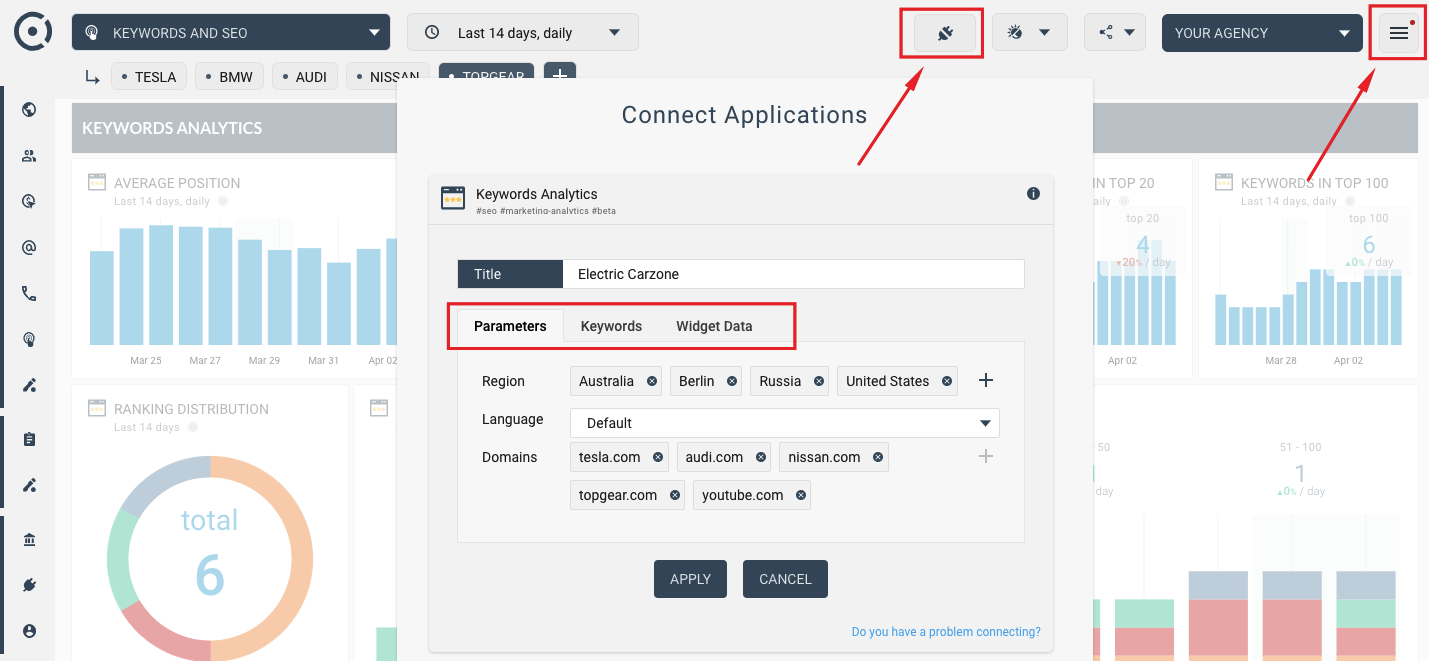The width and height of the screenshot is (1429, 661).
Task: Open the Last 14 days, daily date range dropdown
Action: (523, 33)
